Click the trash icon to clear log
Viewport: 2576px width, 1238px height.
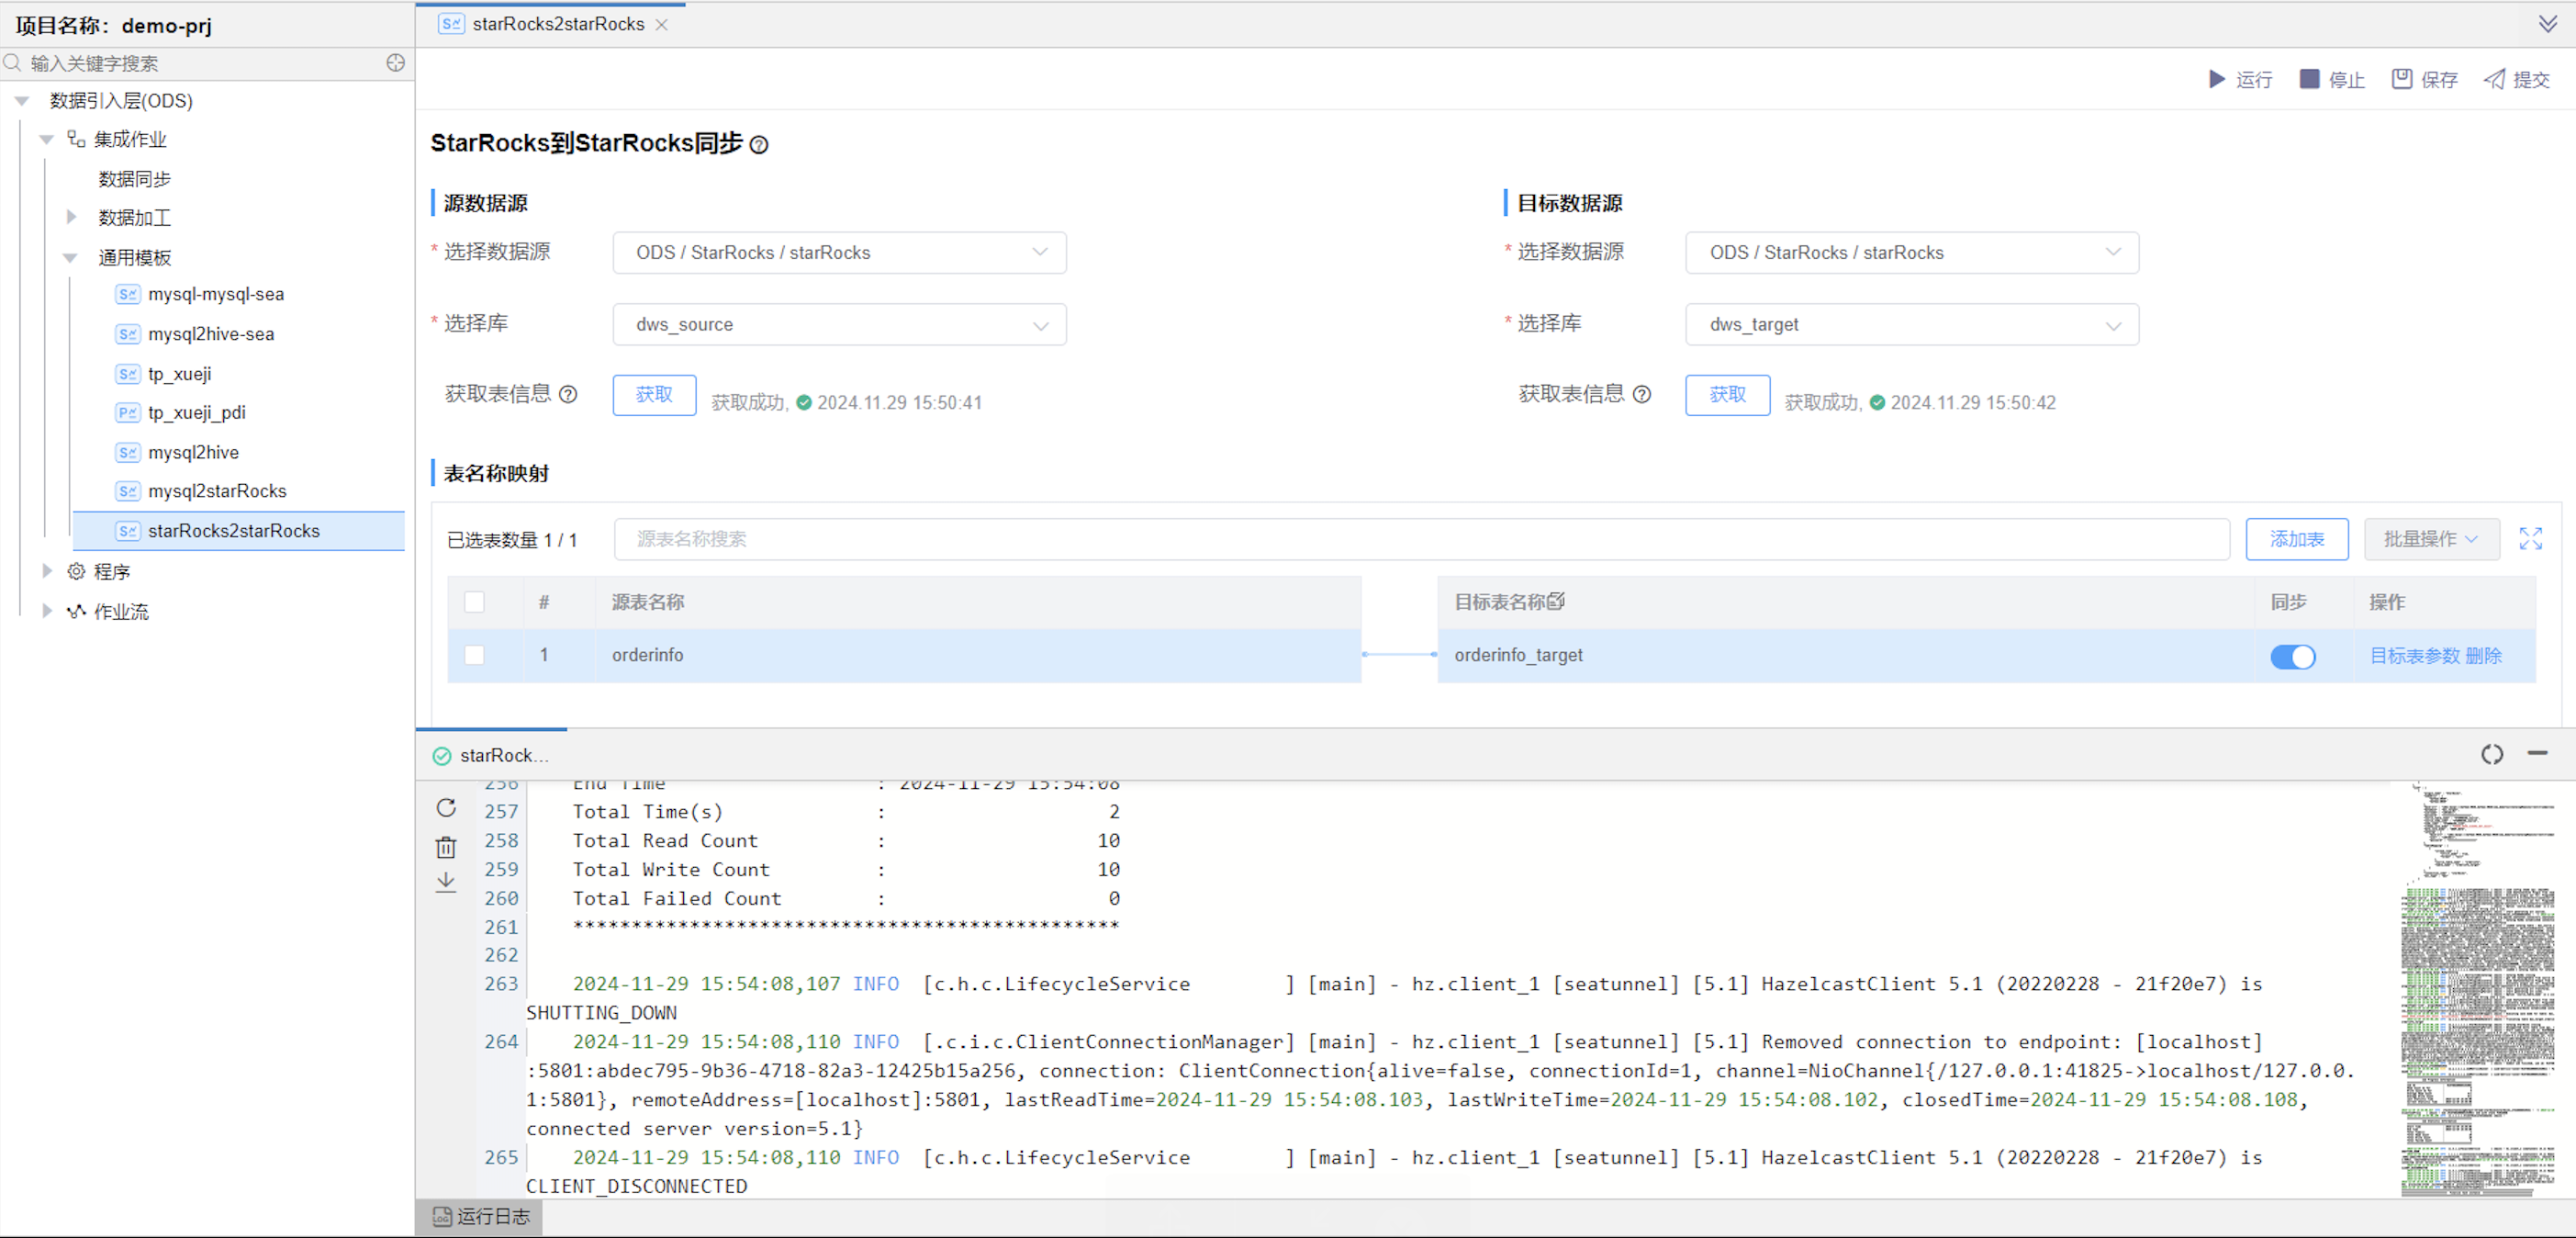pos(446,847)
